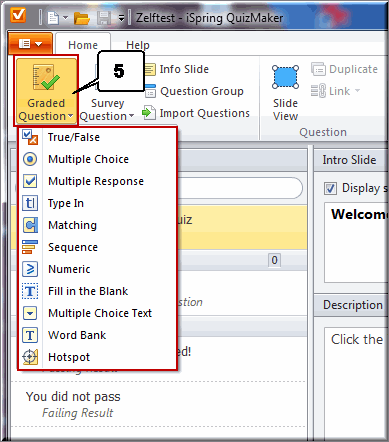Image resolution: width=389 pixels, height=442 pixels.
Task: Open Slide View icon in ribbon
Action: point(285,77)
